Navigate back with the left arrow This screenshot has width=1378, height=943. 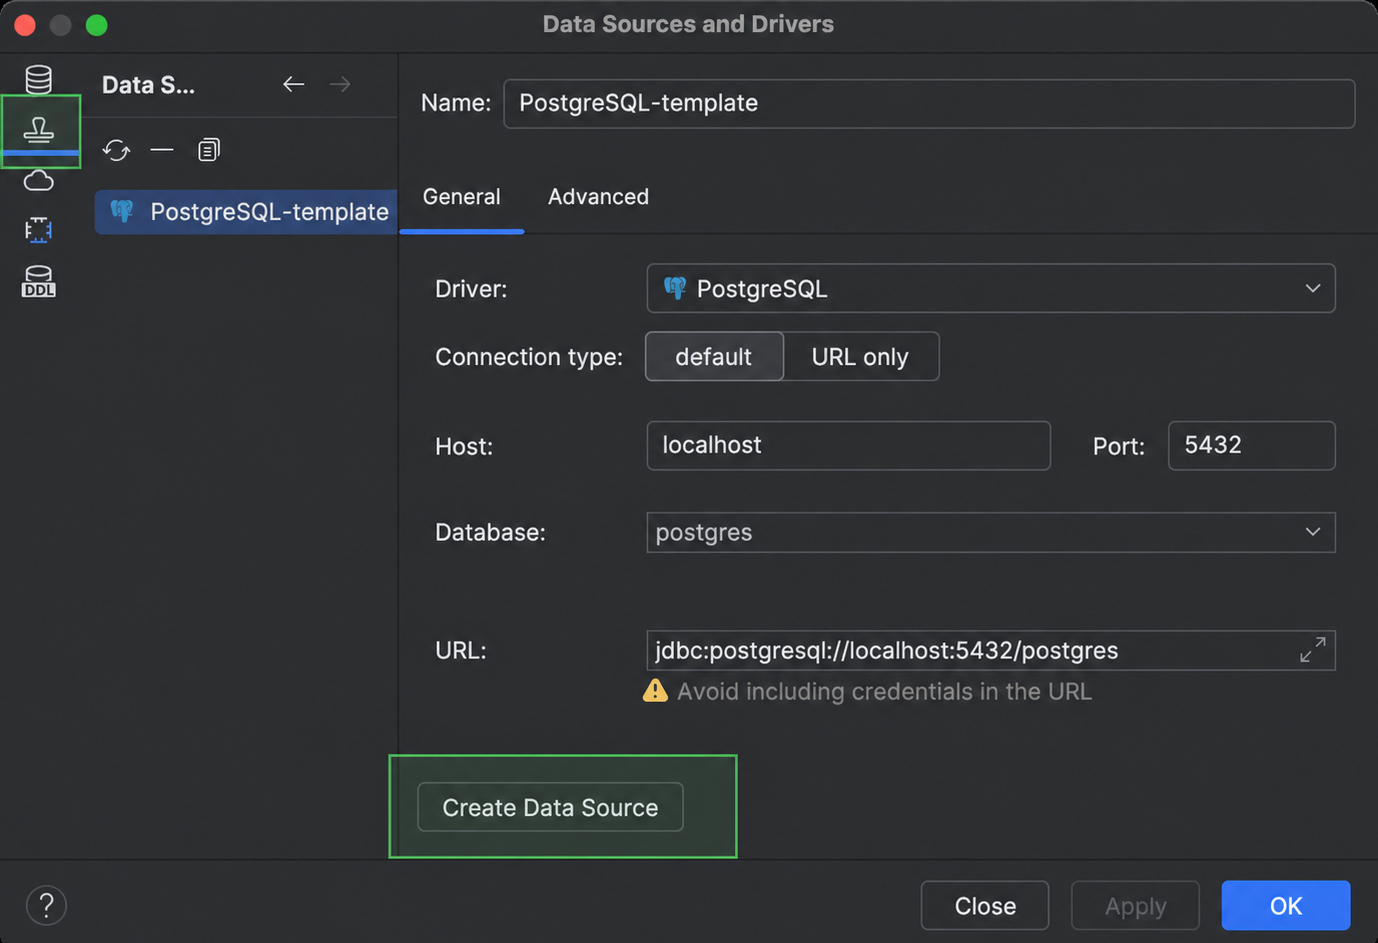pyautogui.click(x=293, y=84)
